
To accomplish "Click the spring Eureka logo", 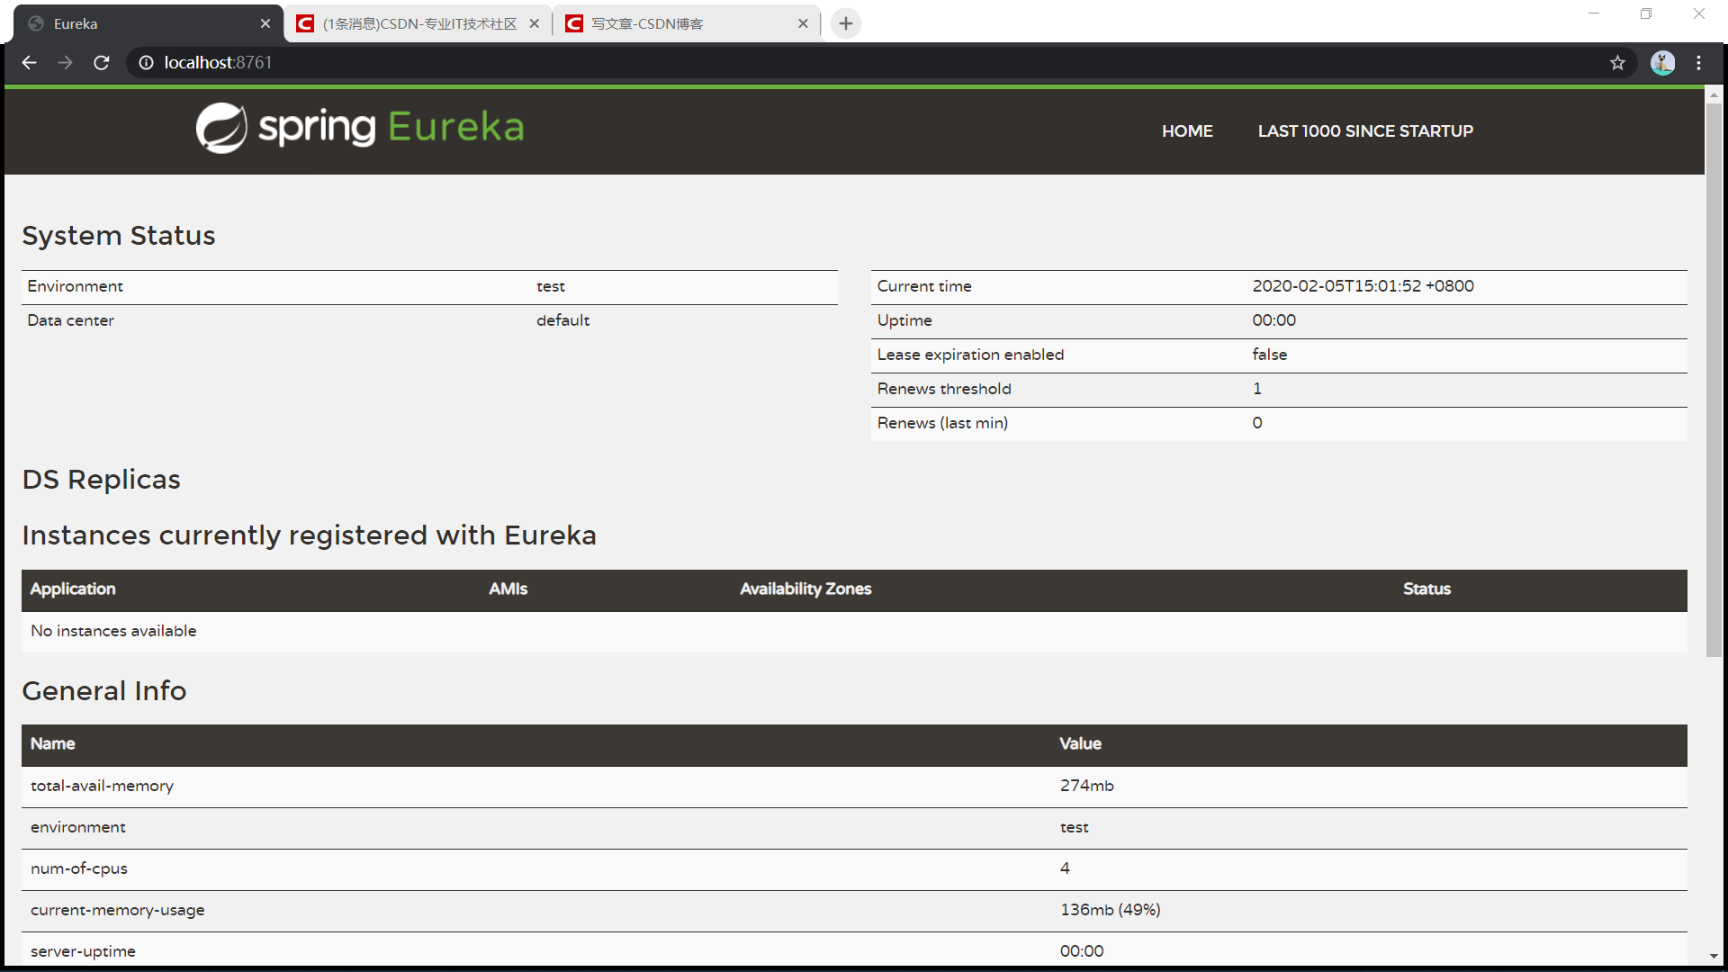I will (360, 128).
